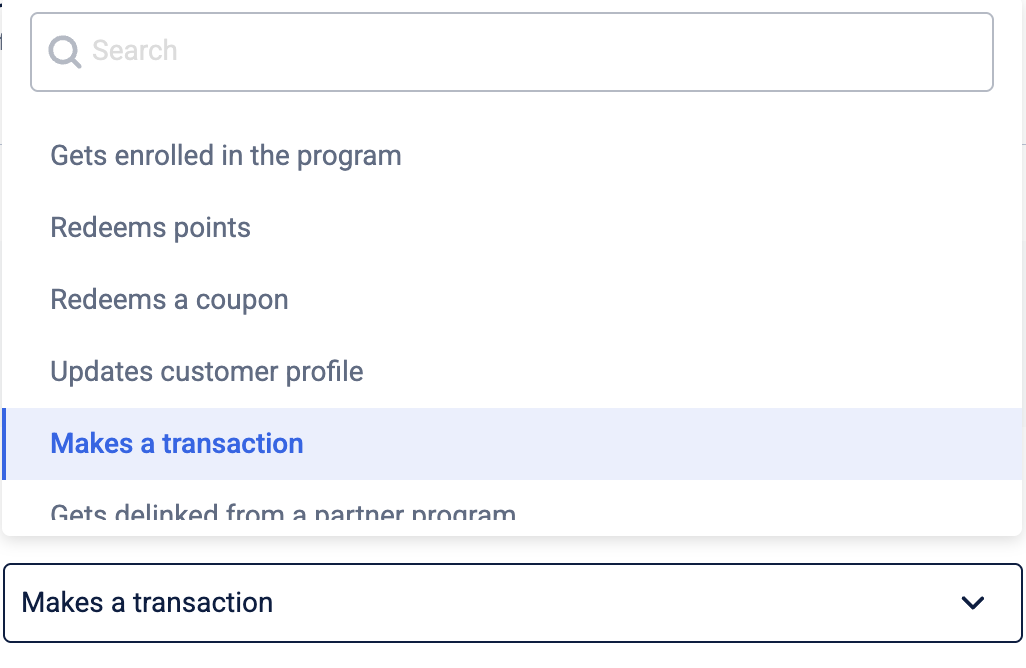
Task: Choose the "Redeems points" option
Action: tap(151, 228)
